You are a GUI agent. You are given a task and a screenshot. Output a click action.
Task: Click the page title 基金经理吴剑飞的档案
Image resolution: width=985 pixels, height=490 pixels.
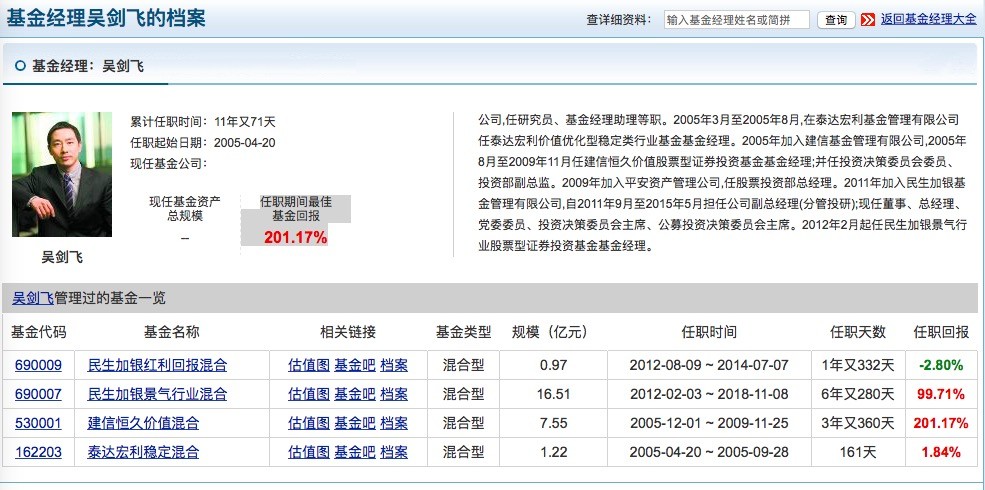point(106,18)
